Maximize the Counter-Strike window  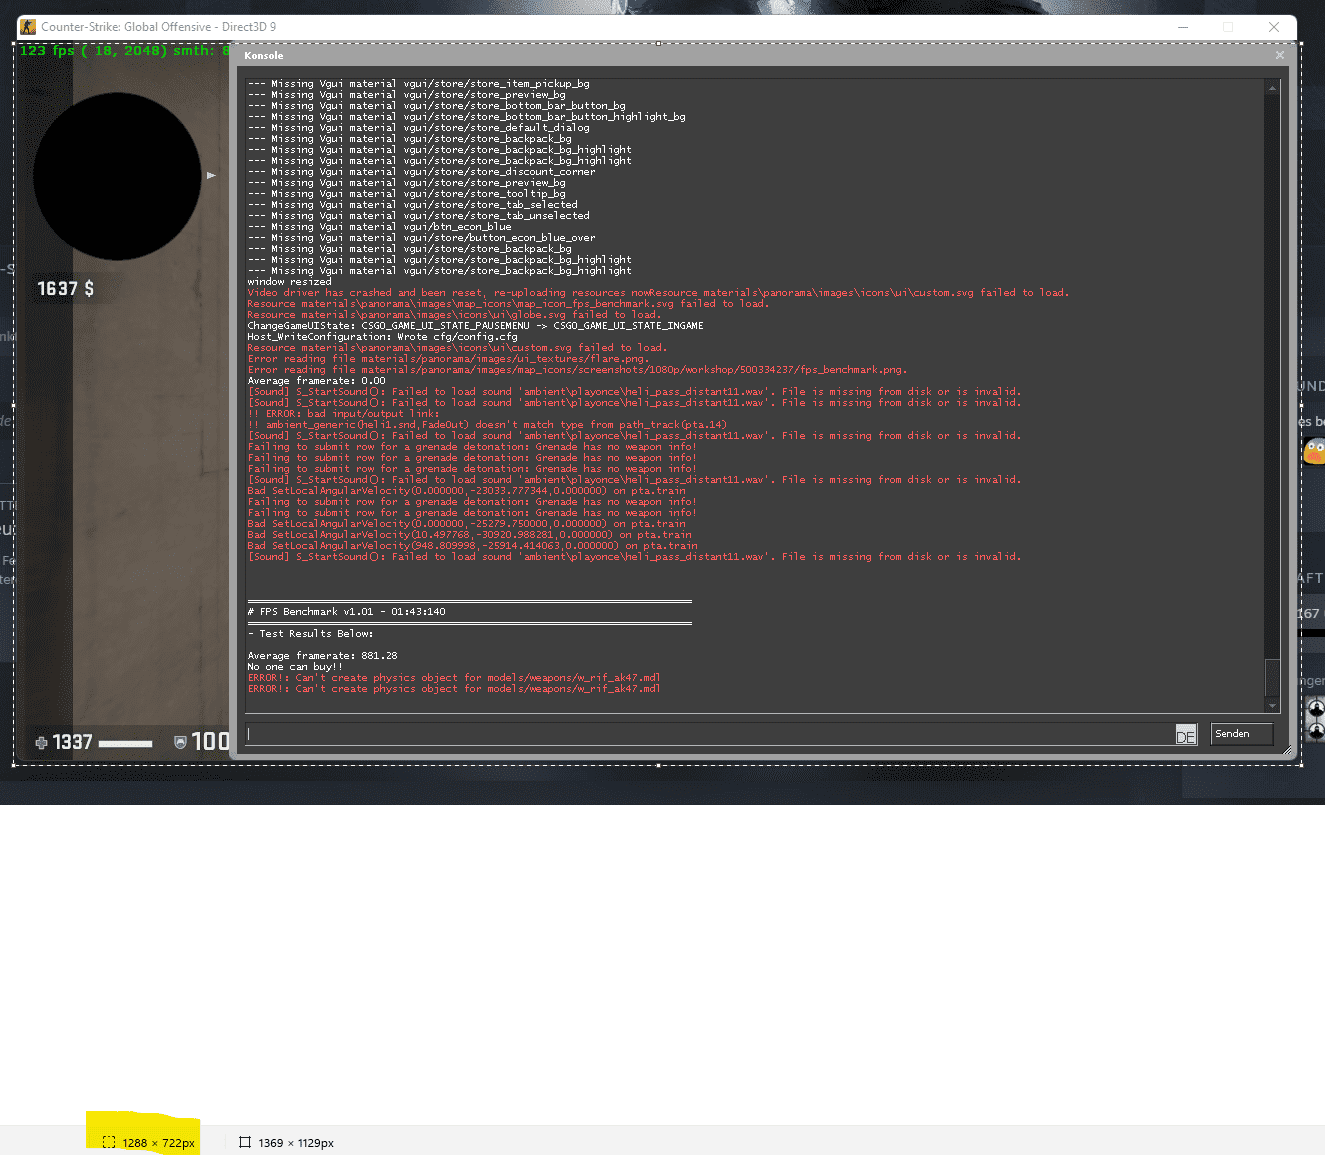(x=1228, y=27)
